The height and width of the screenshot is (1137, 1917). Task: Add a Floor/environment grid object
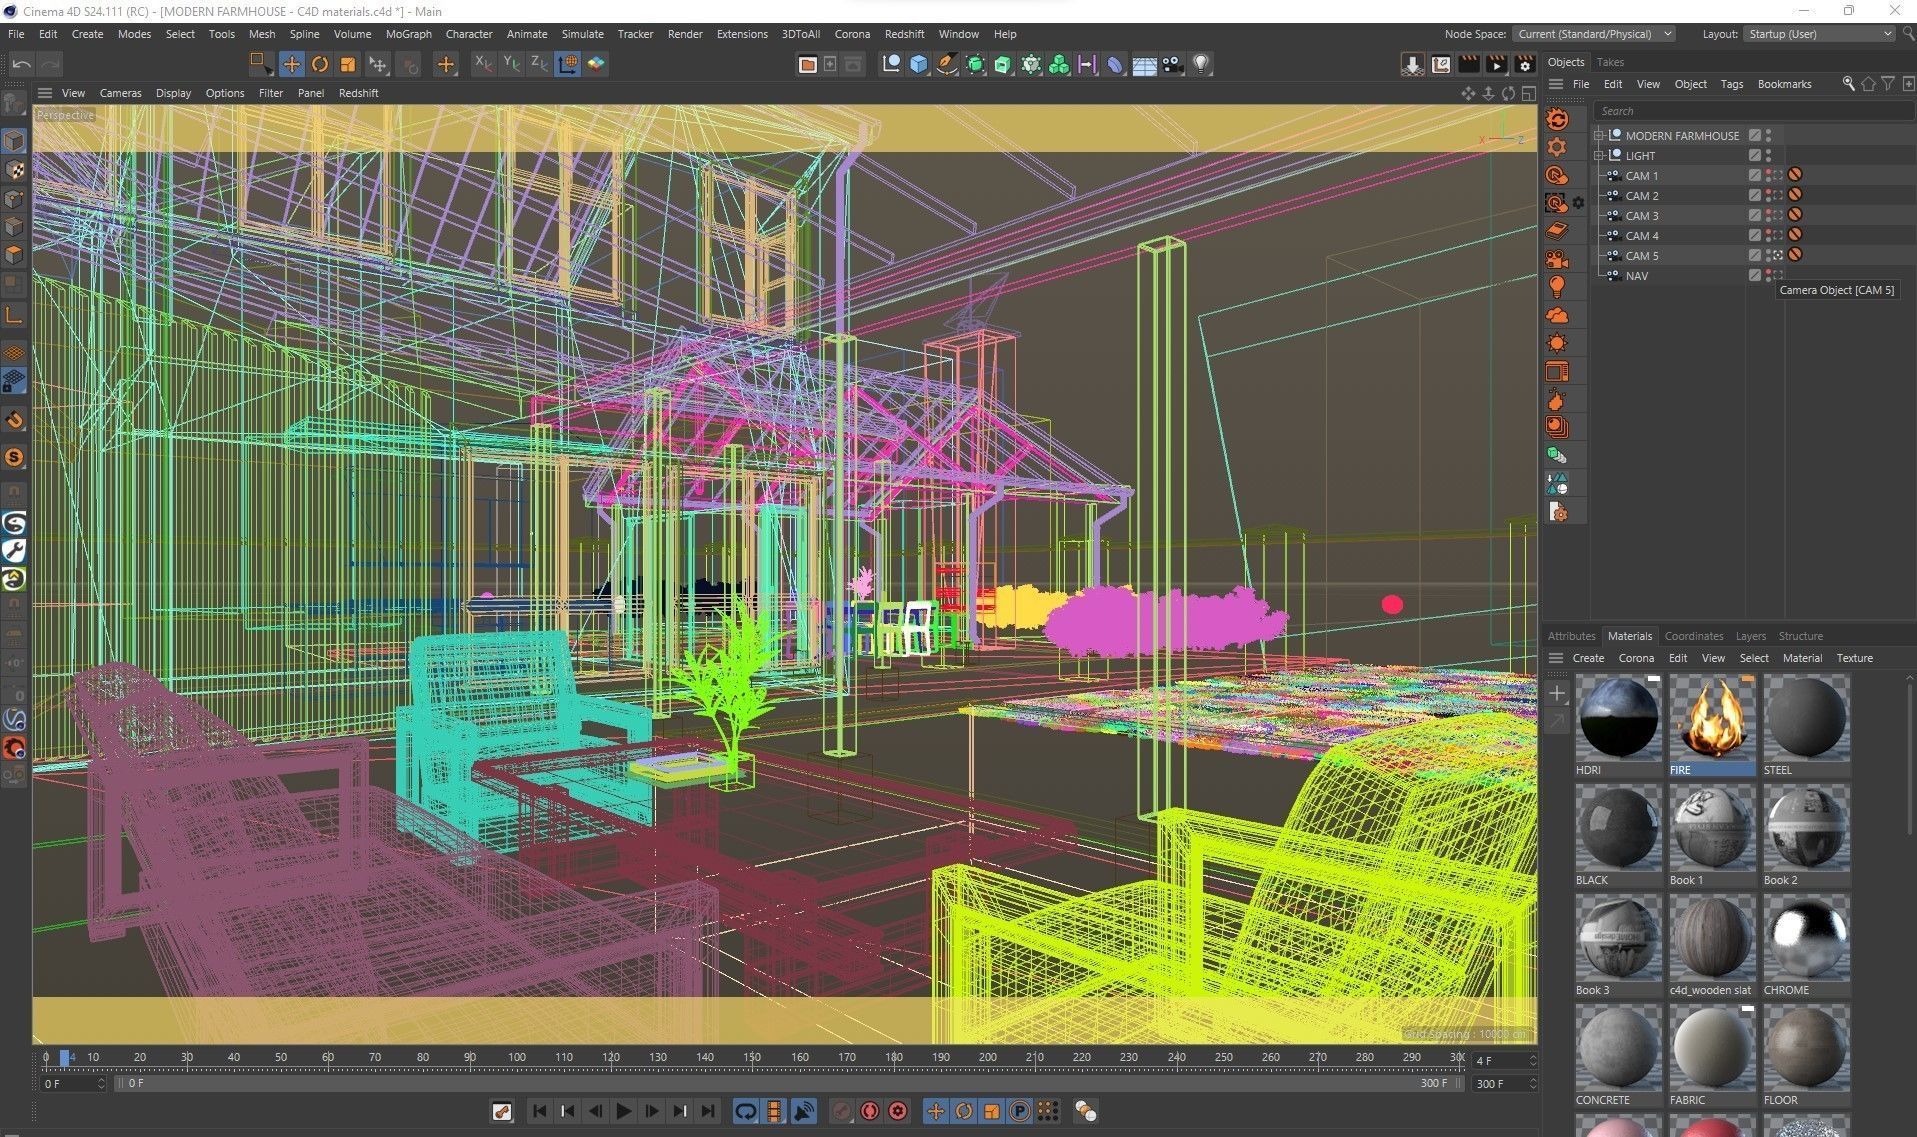pyautogui.click(x=1145, y=64)
